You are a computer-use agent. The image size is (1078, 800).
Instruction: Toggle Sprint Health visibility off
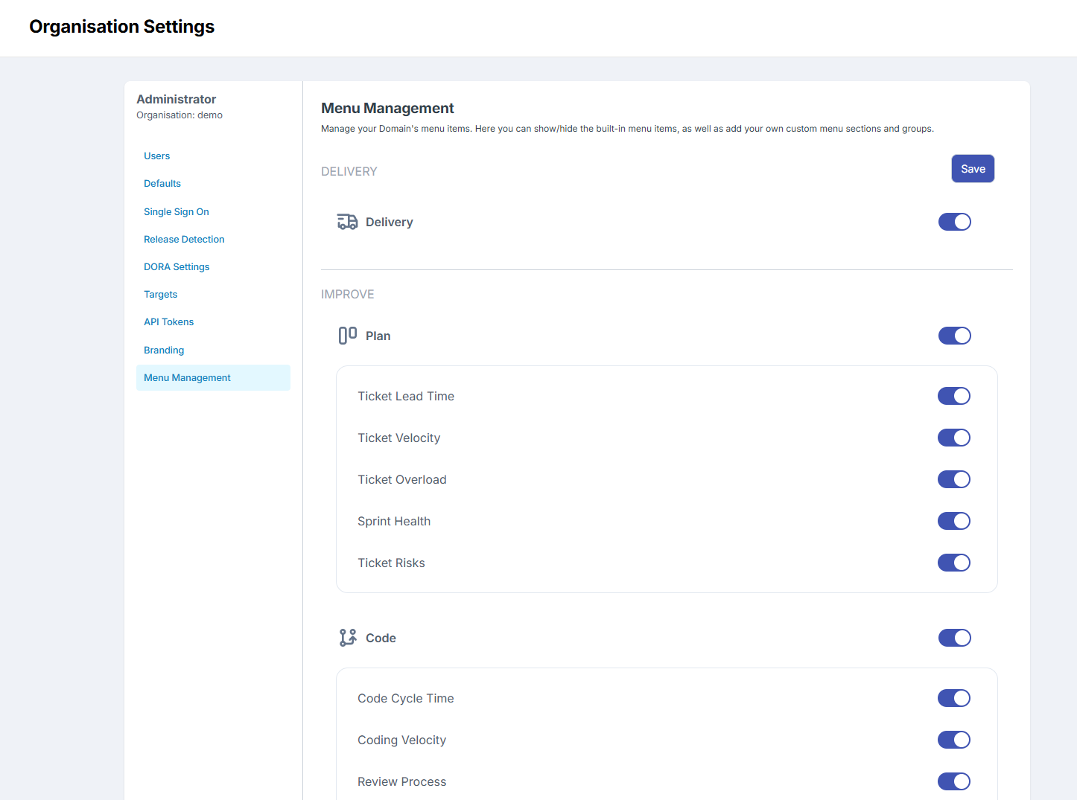[x=954, y=521]
